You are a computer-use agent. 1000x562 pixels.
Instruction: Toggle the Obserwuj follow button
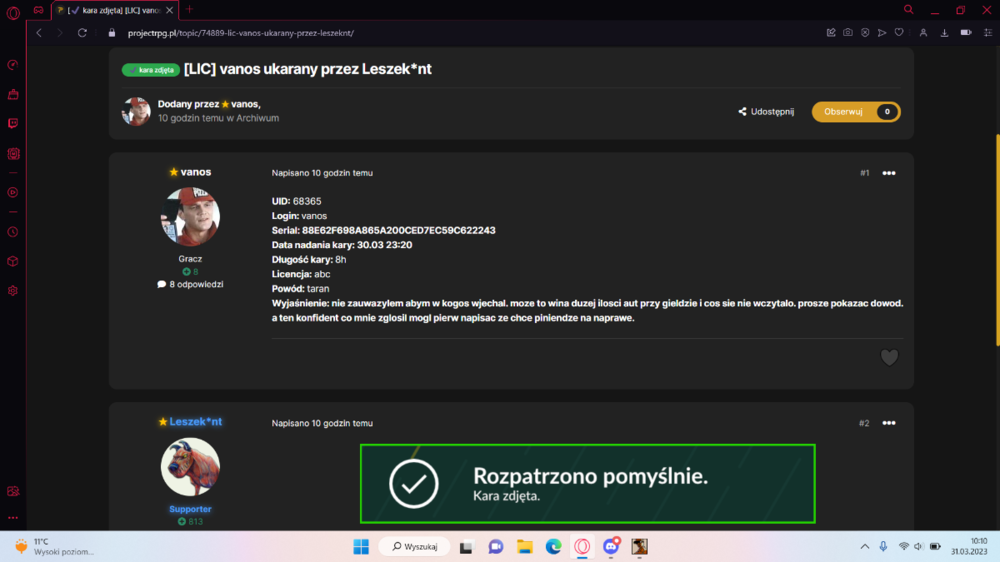click(856, 112)
